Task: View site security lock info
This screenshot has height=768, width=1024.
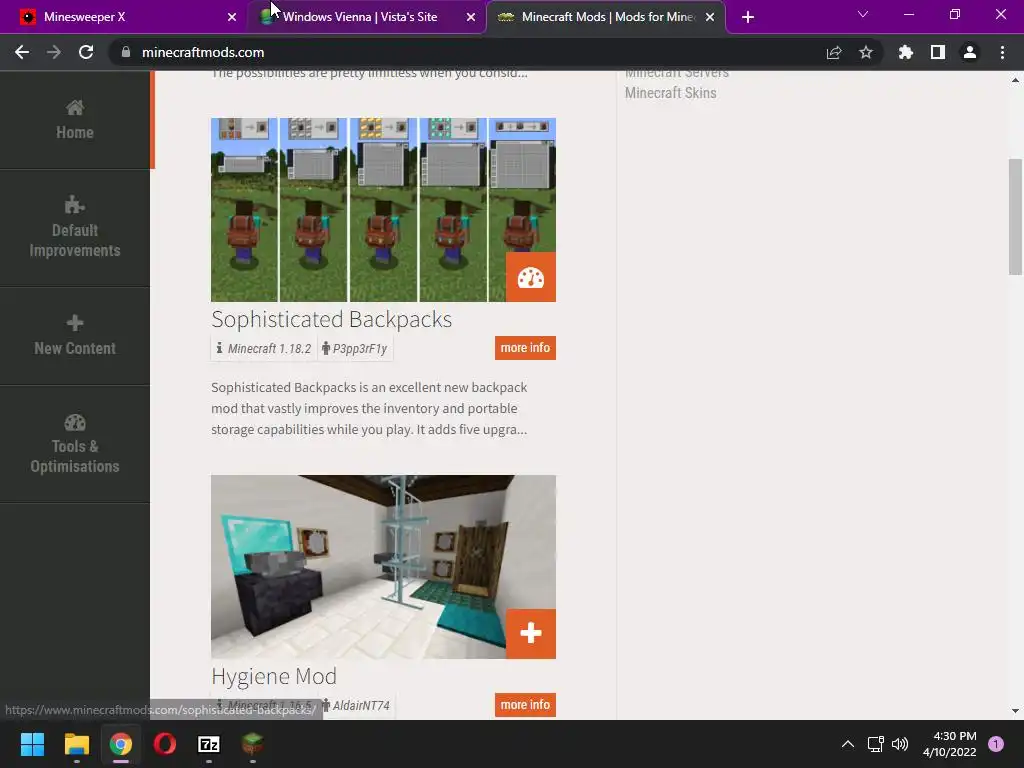Action: (126, 52)
